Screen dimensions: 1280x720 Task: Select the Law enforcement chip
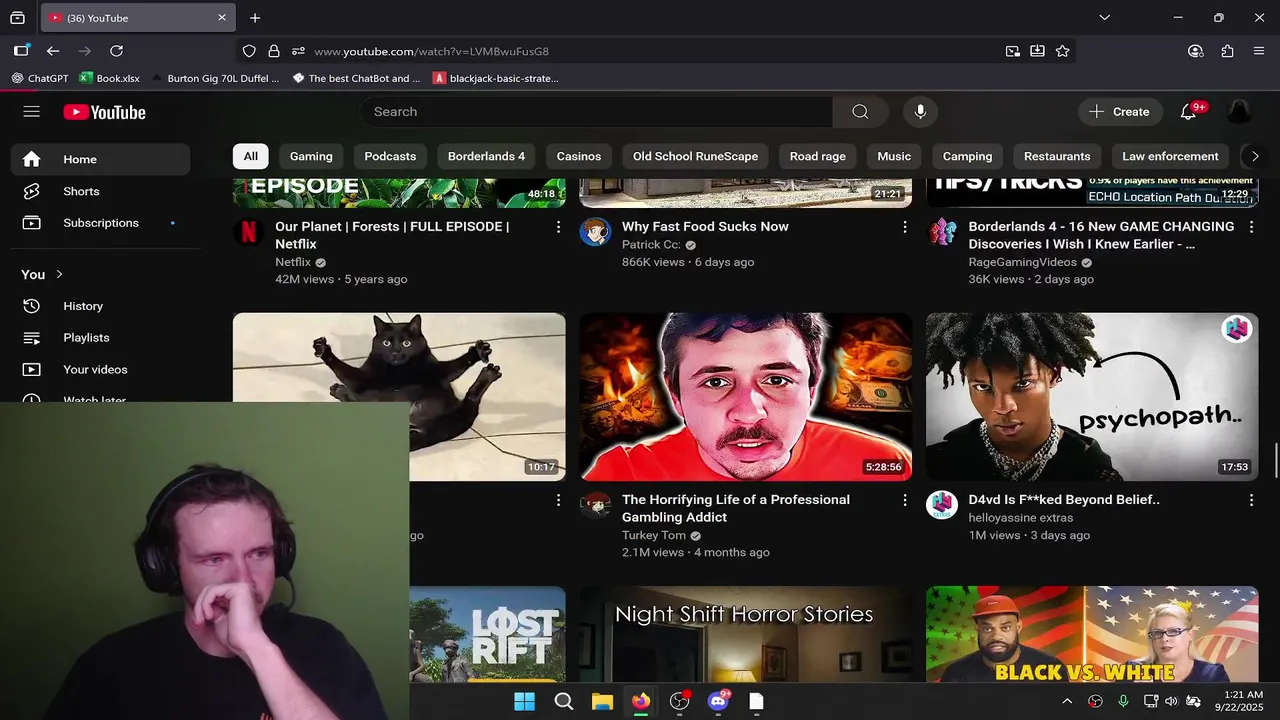(1170, 156)
